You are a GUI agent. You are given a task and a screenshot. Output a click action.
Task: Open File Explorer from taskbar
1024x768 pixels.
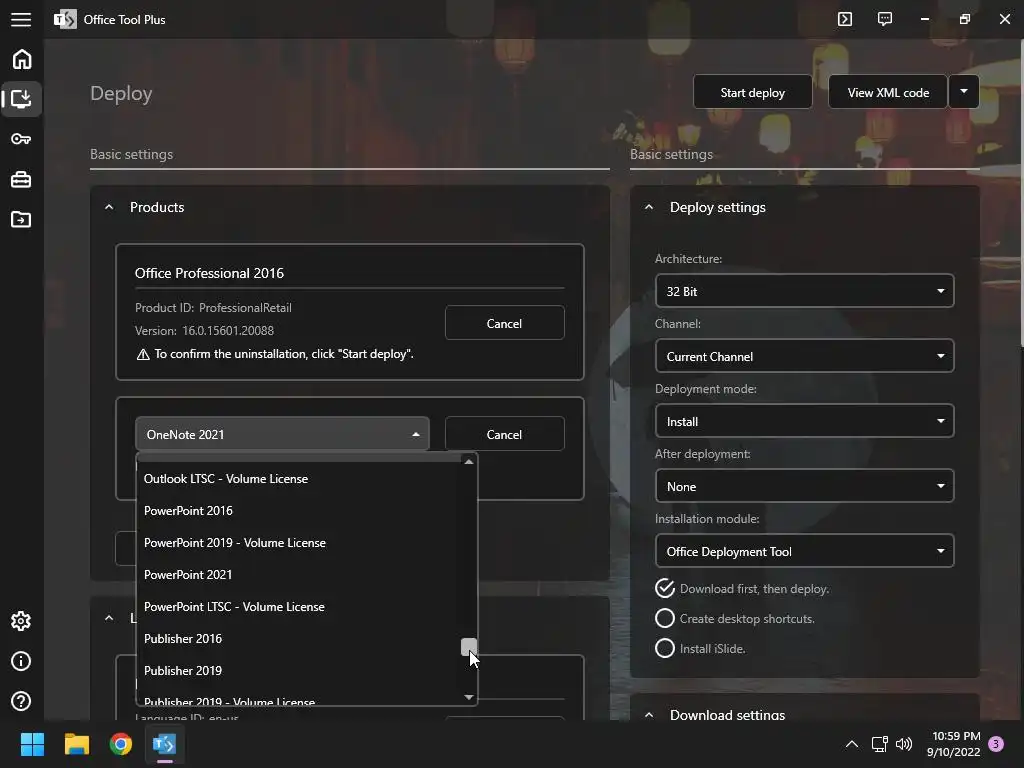(76, 744)
